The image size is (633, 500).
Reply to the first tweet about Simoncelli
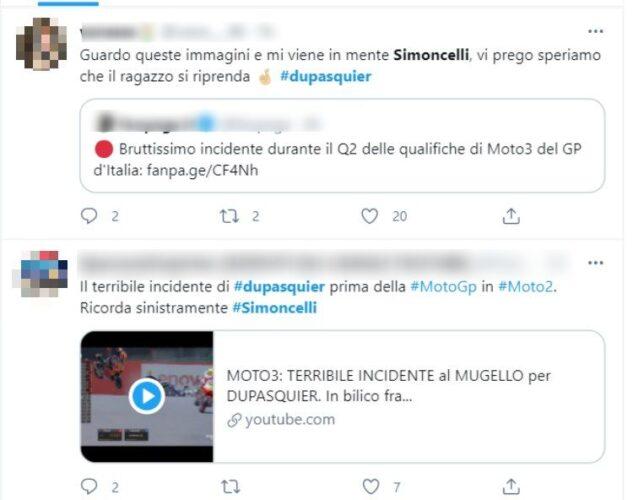coord(89,216)
